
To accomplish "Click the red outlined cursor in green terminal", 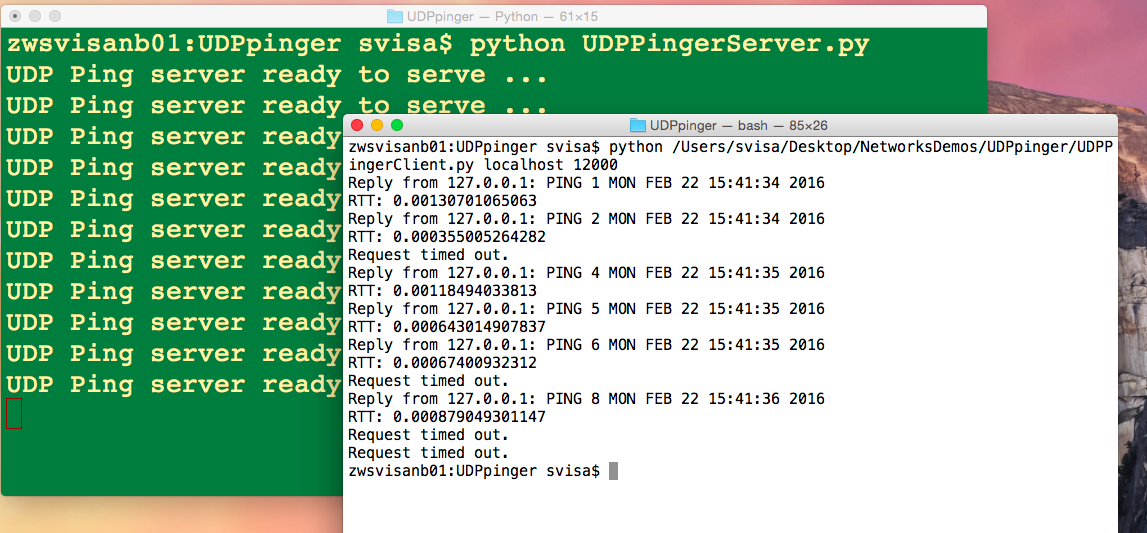I will coord(14,413).
